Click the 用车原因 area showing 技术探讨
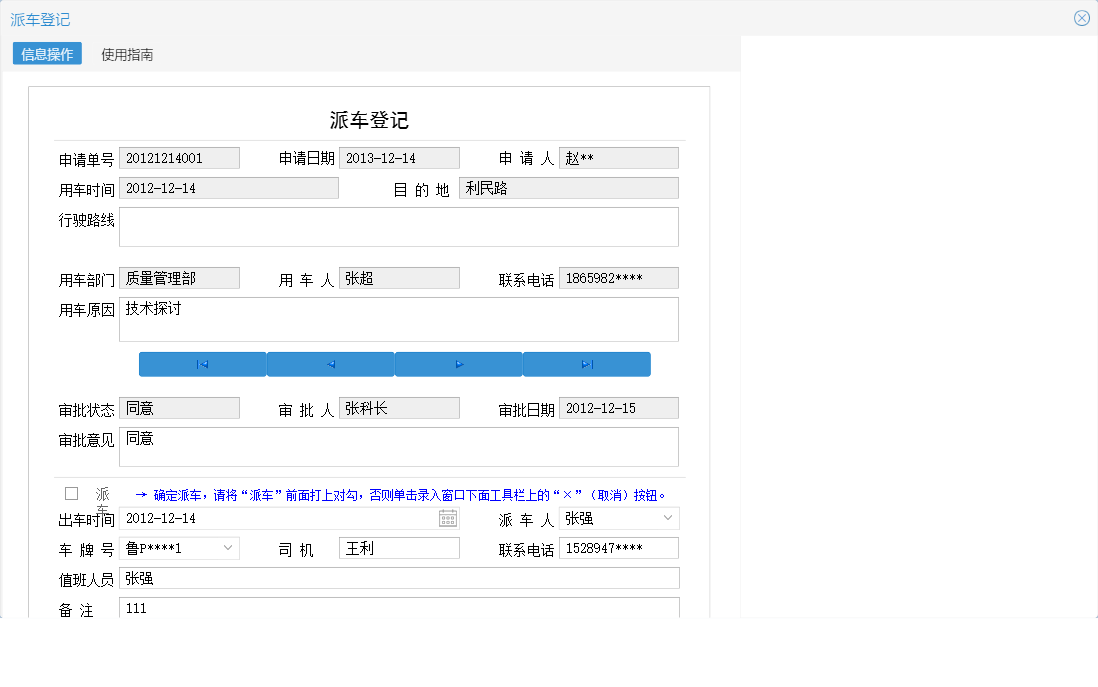The width and height of the screenshot is (1098, 687). 398,319
